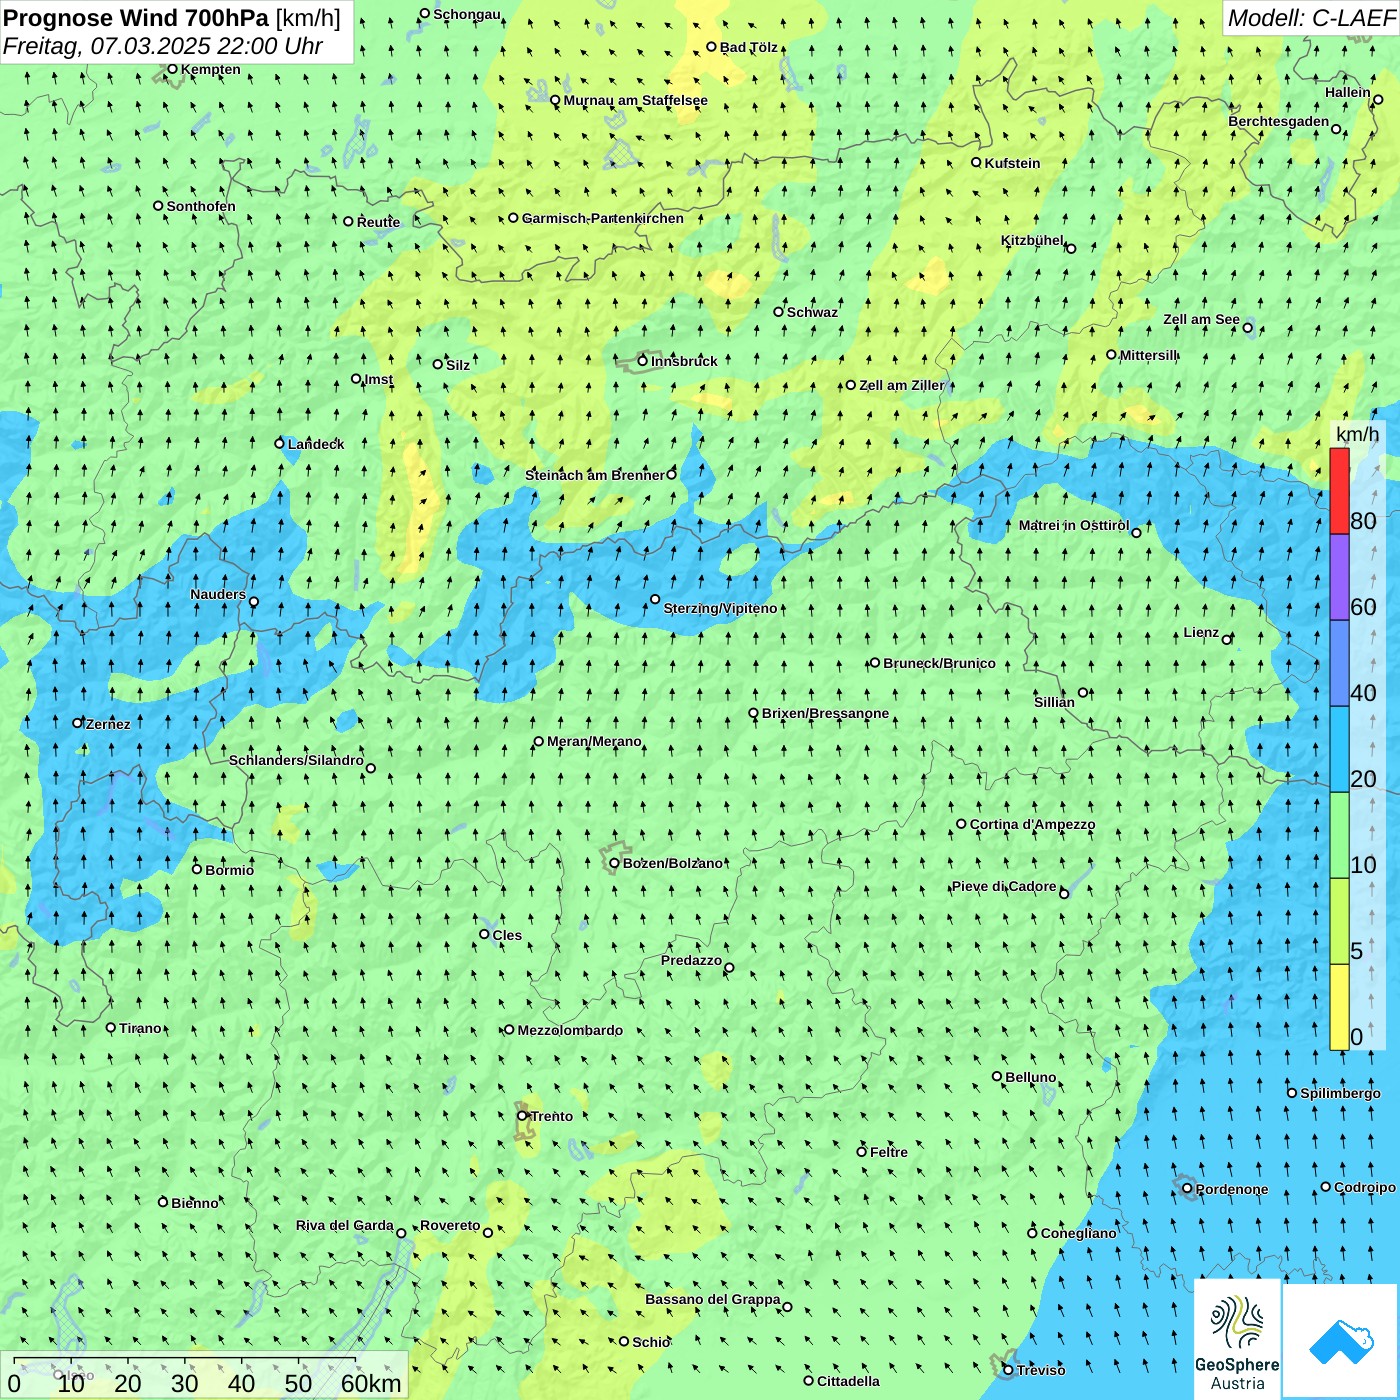This screenshot has width=1400, height=1400.
Task: Click the Hallein label
Action: (x=1348, y=92)
